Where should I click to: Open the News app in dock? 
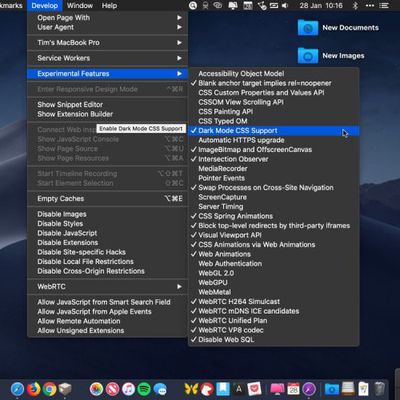tap(112, 389)
